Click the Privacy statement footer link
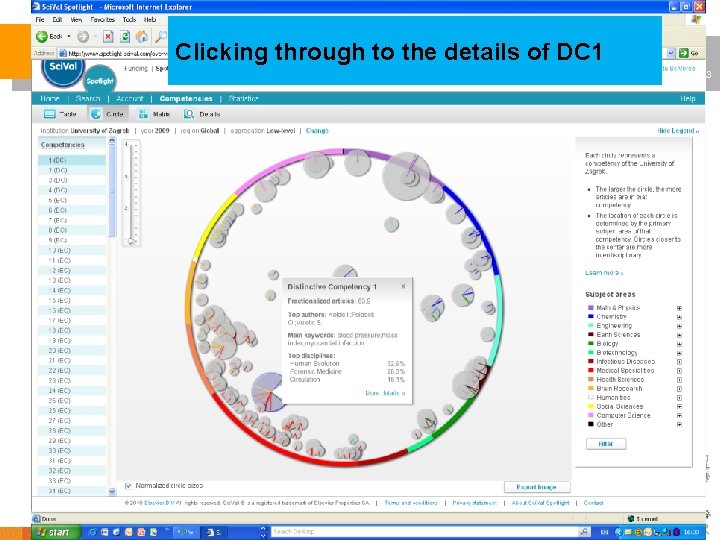 coord(474,503)
